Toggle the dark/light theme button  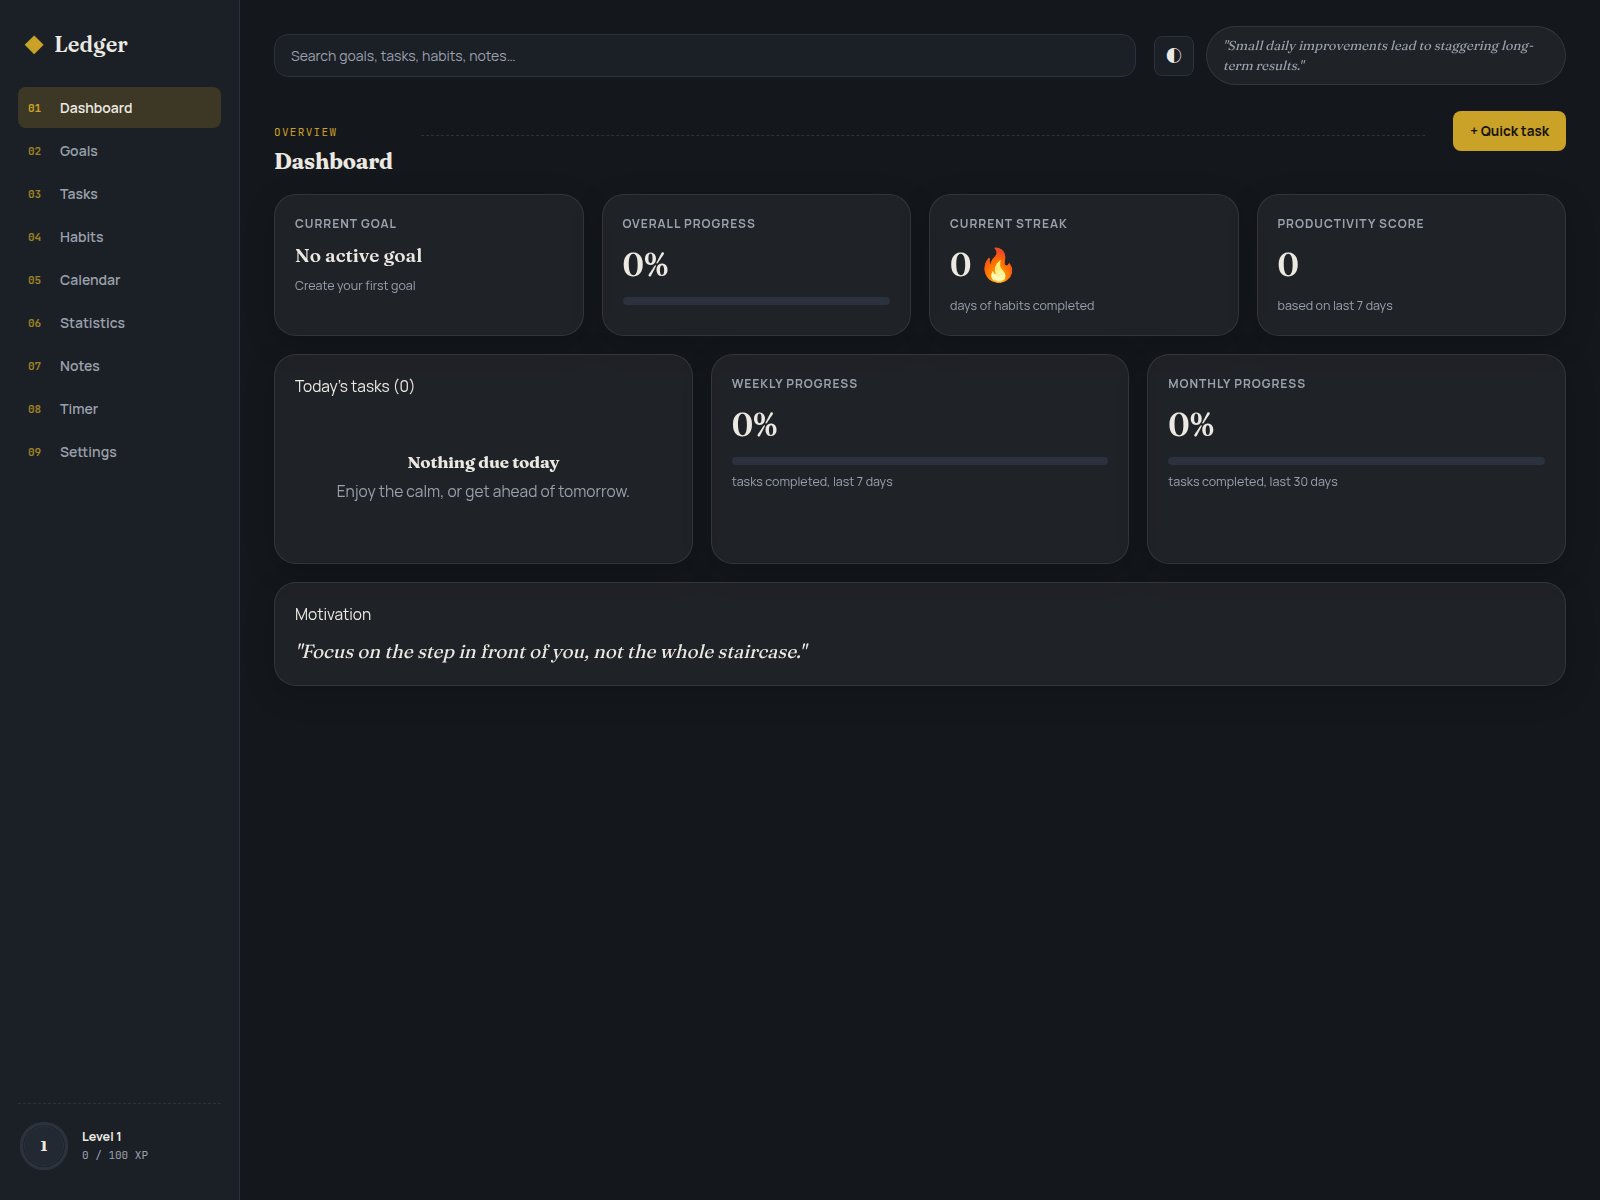(1174, 56)
